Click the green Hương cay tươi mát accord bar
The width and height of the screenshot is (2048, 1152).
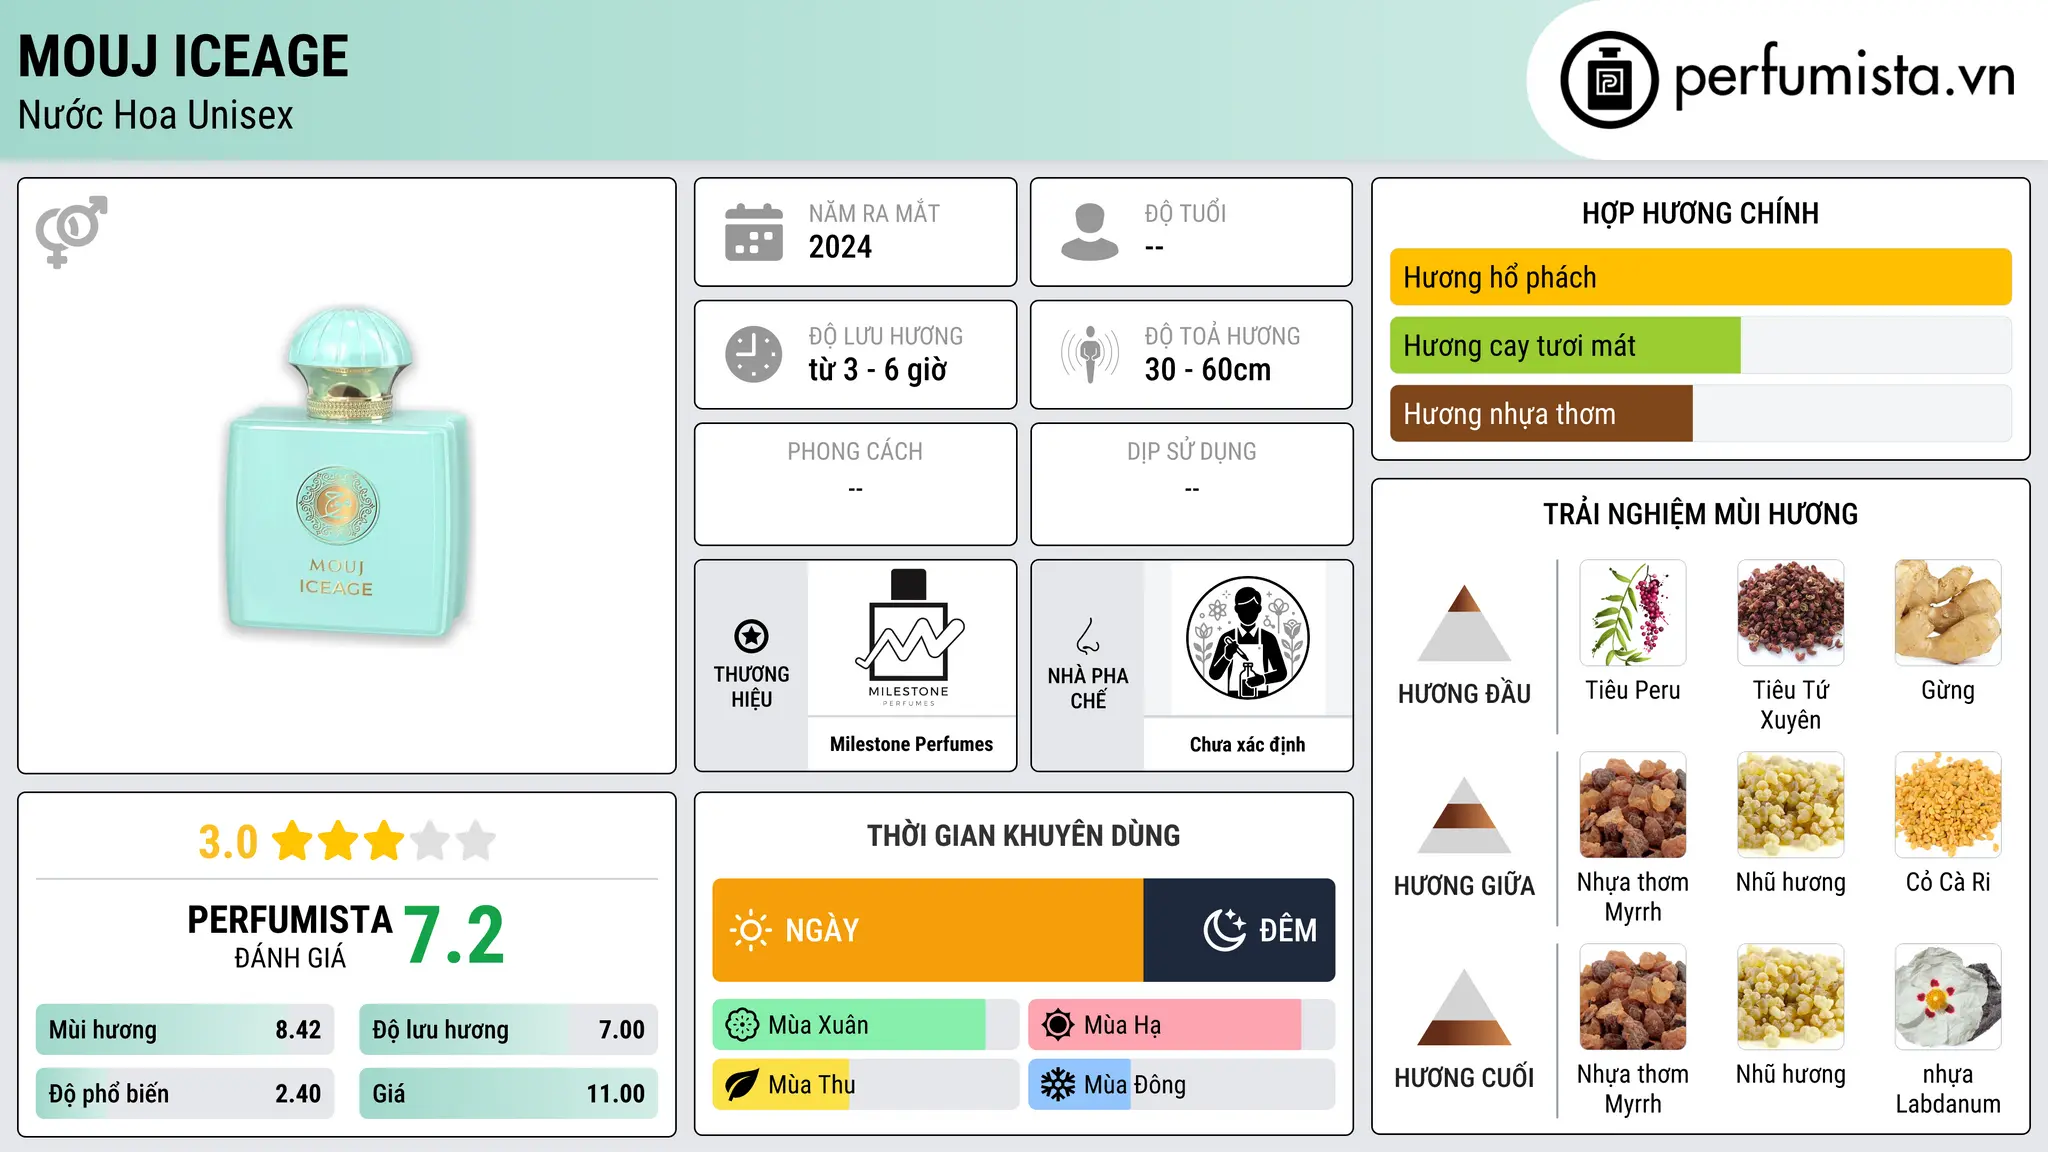click(x=1565, y=345)
